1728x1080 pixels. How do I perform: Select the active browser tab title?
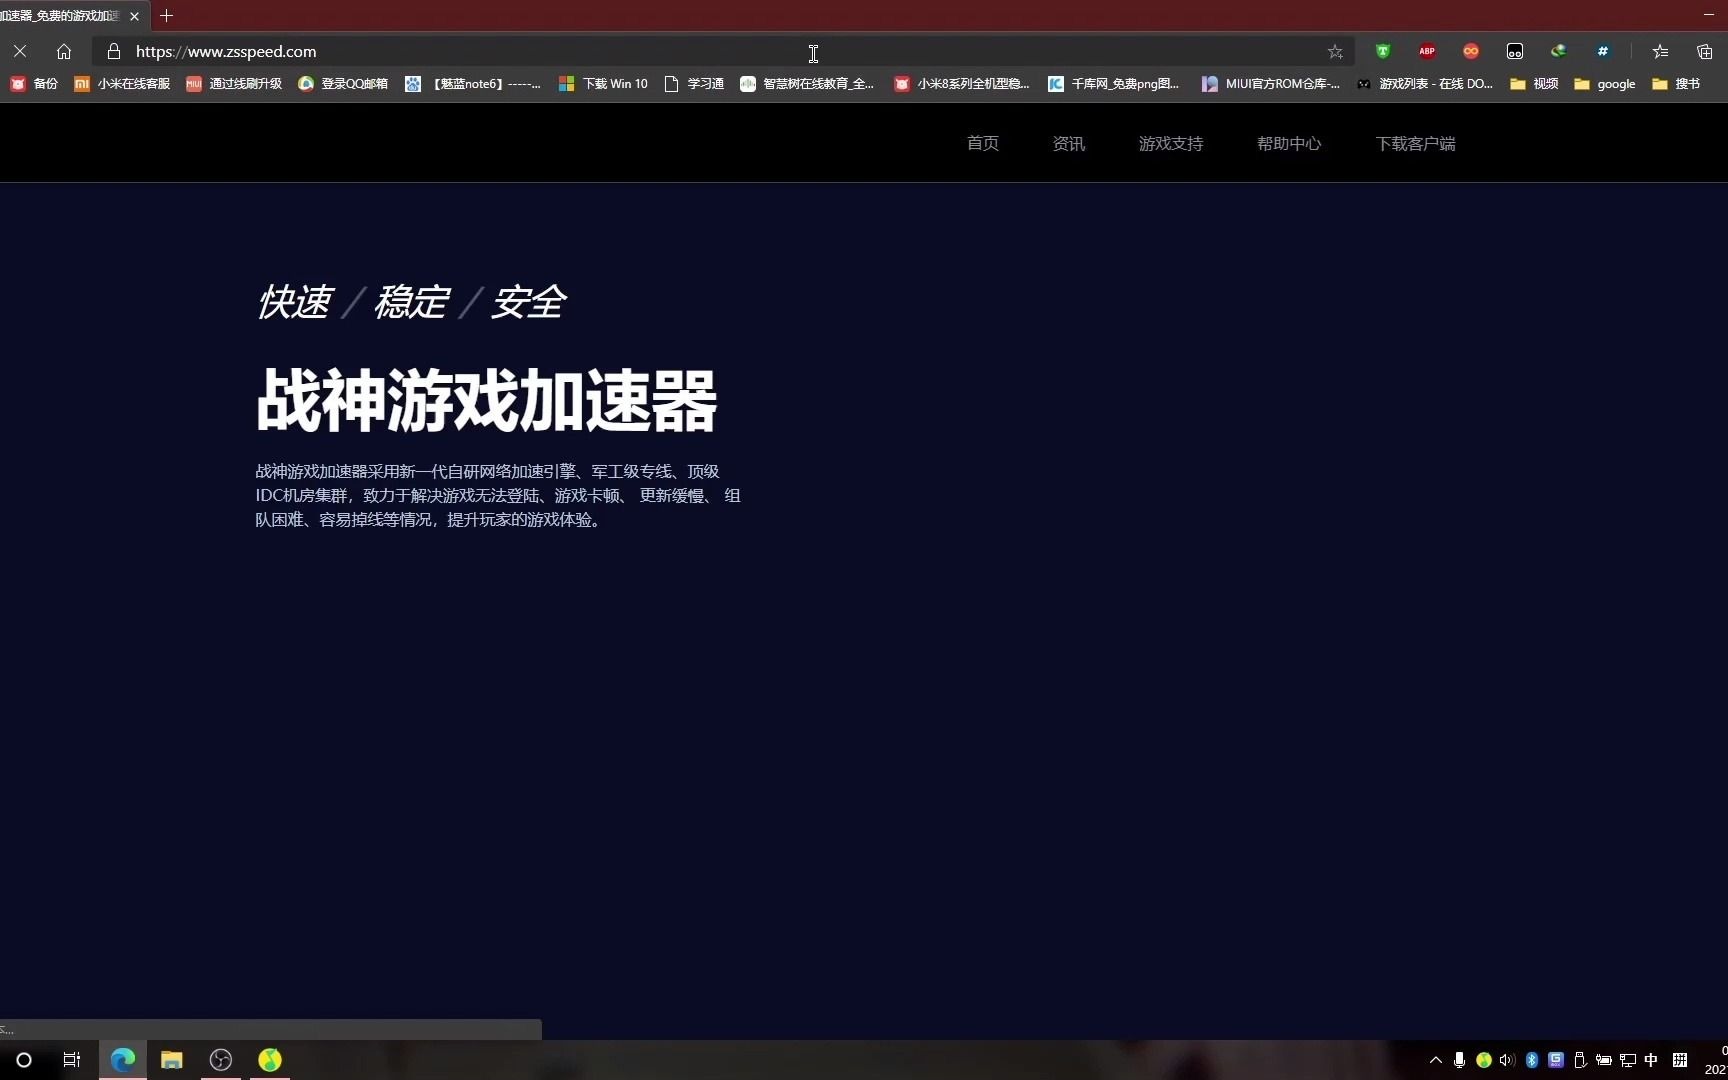coord(60,16)
